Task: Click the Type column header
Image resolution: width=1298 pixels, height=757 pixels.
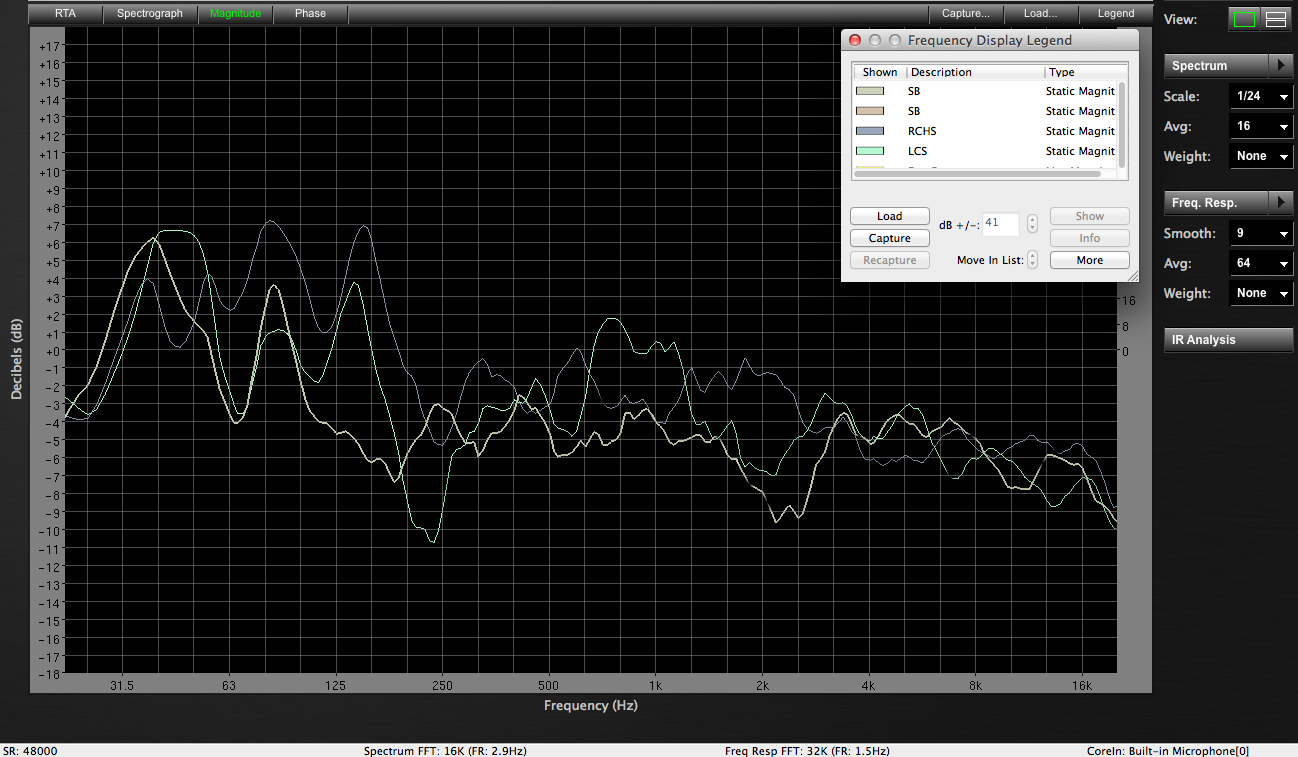Action: [x=1084, y=72]
